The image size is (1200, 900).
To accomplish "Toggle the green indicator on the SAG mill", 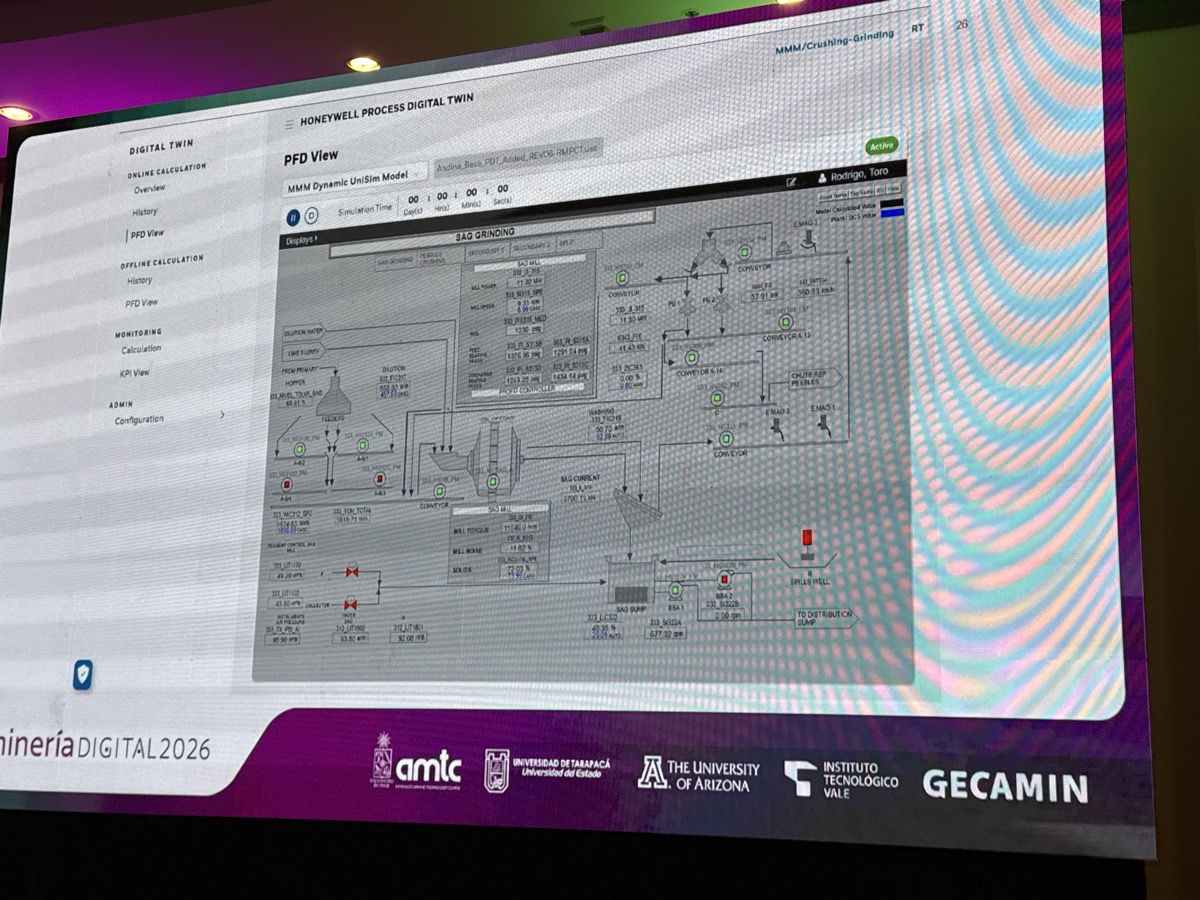I will point(493,481).
